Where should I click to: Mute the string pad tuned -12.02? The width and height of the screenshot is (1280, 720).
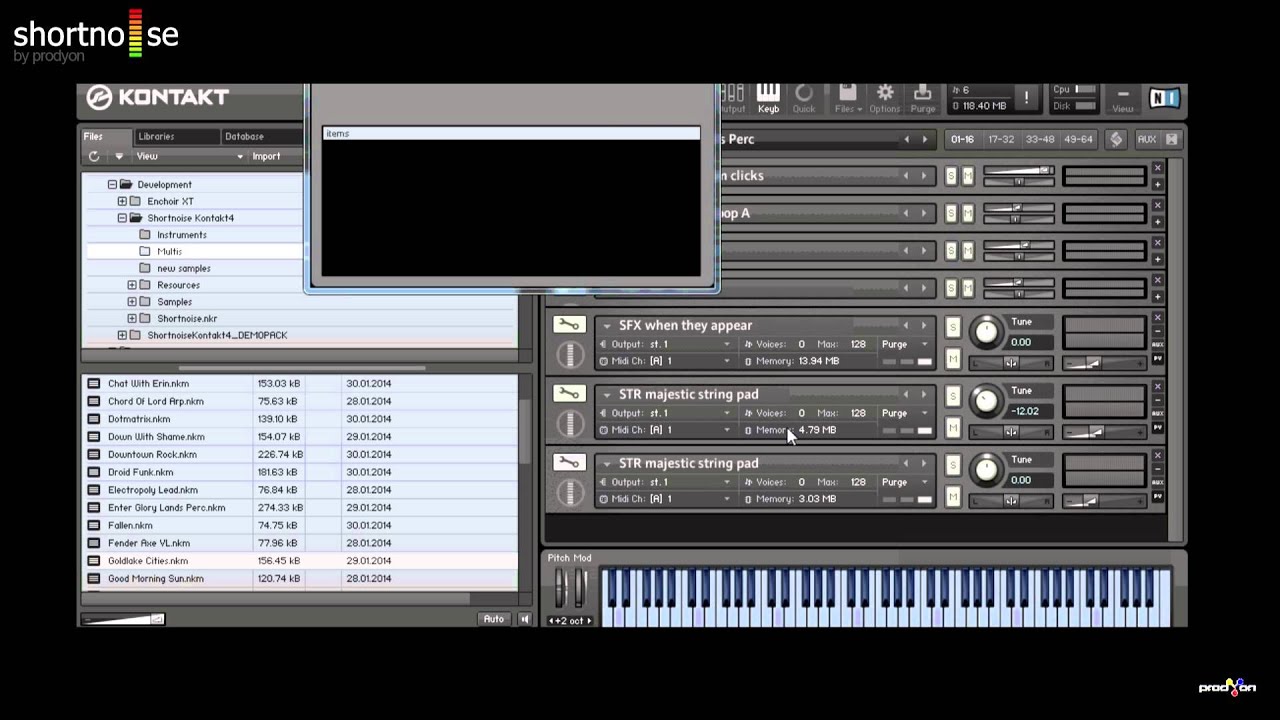point(952,428)
